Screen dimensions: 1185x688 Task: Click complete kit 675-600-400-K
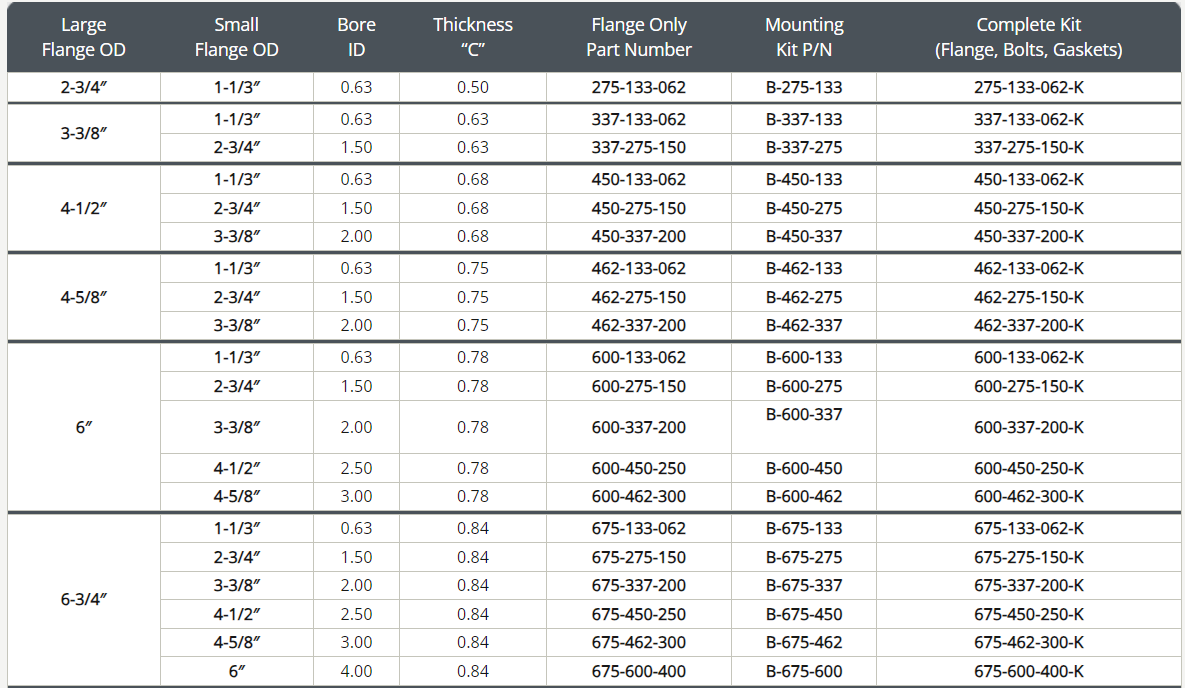click(x=1029, y=671)
